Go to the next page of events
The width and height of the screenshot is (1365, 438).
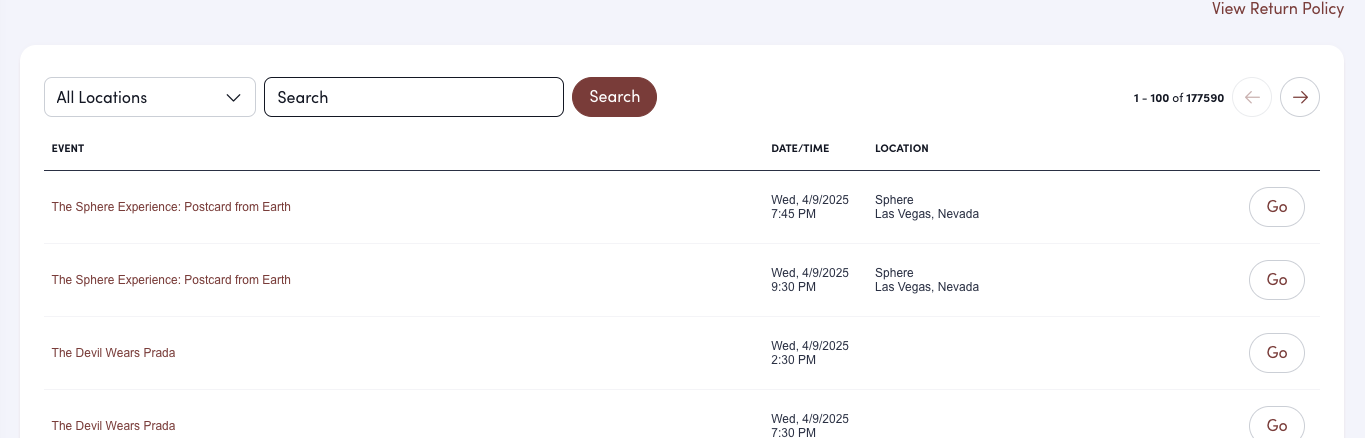(1300, 97)
